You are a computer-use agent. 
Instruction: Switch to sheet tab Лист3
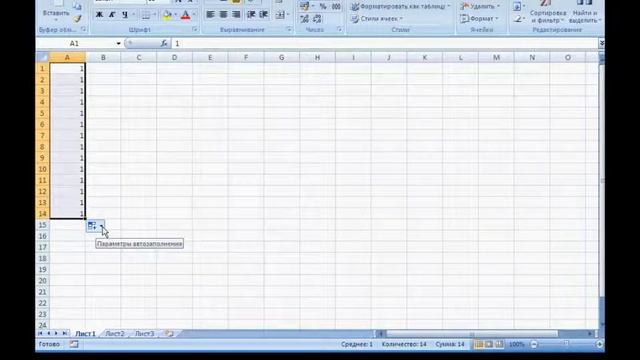[x=144, y=334]
